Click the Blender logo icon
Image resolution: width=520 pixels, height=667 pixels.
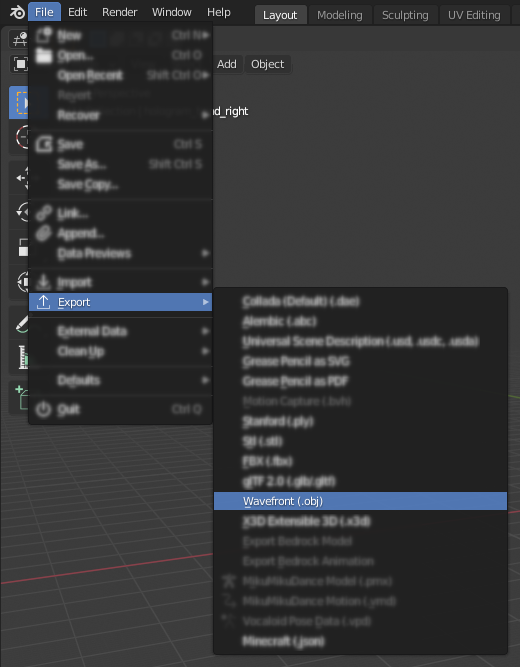pyautogui.click(x=17, y=12)
